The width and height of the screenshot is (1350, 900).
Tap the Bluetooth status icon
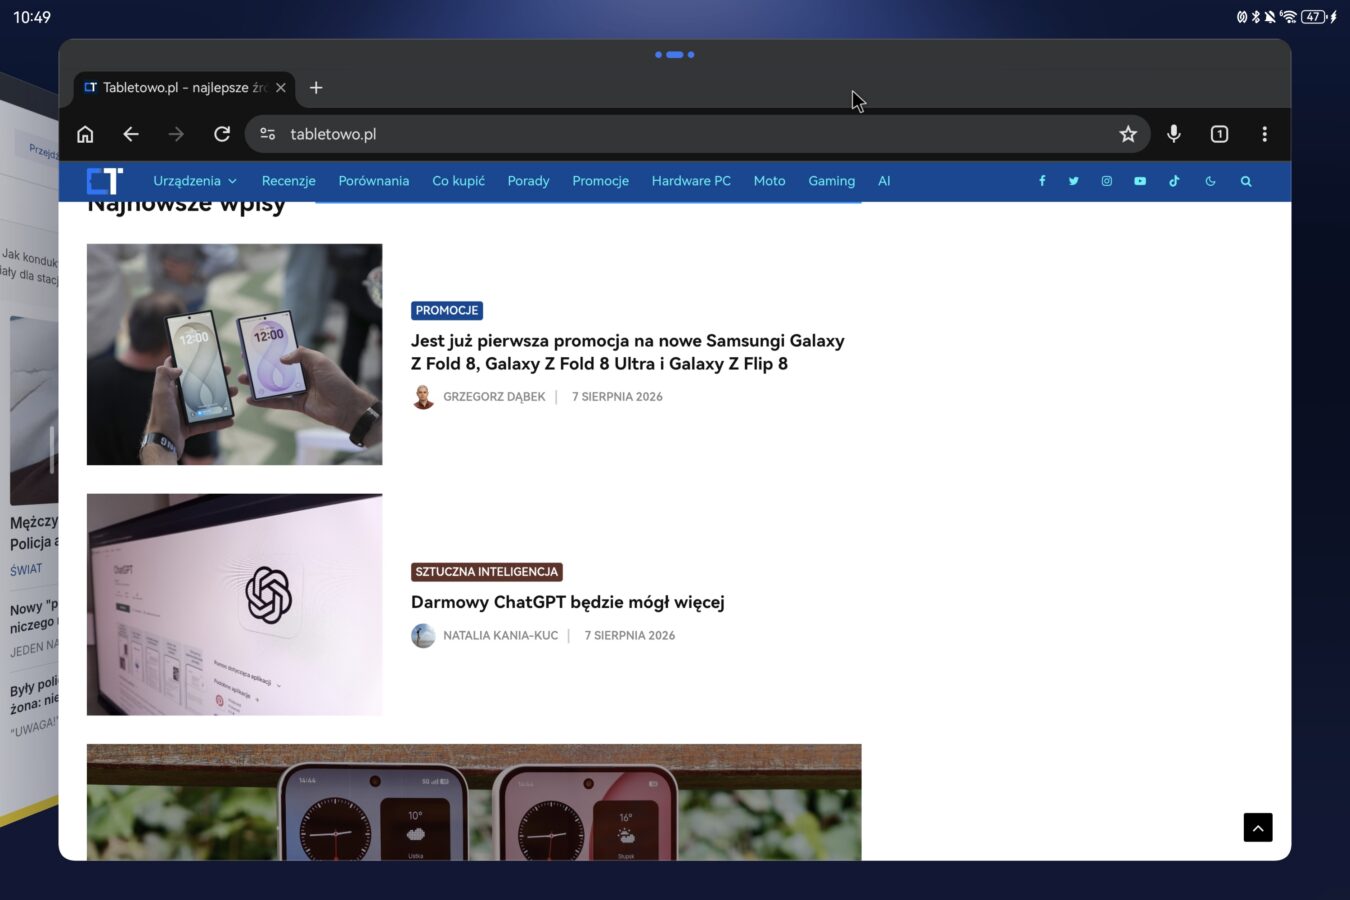(x=1256, y=17)
